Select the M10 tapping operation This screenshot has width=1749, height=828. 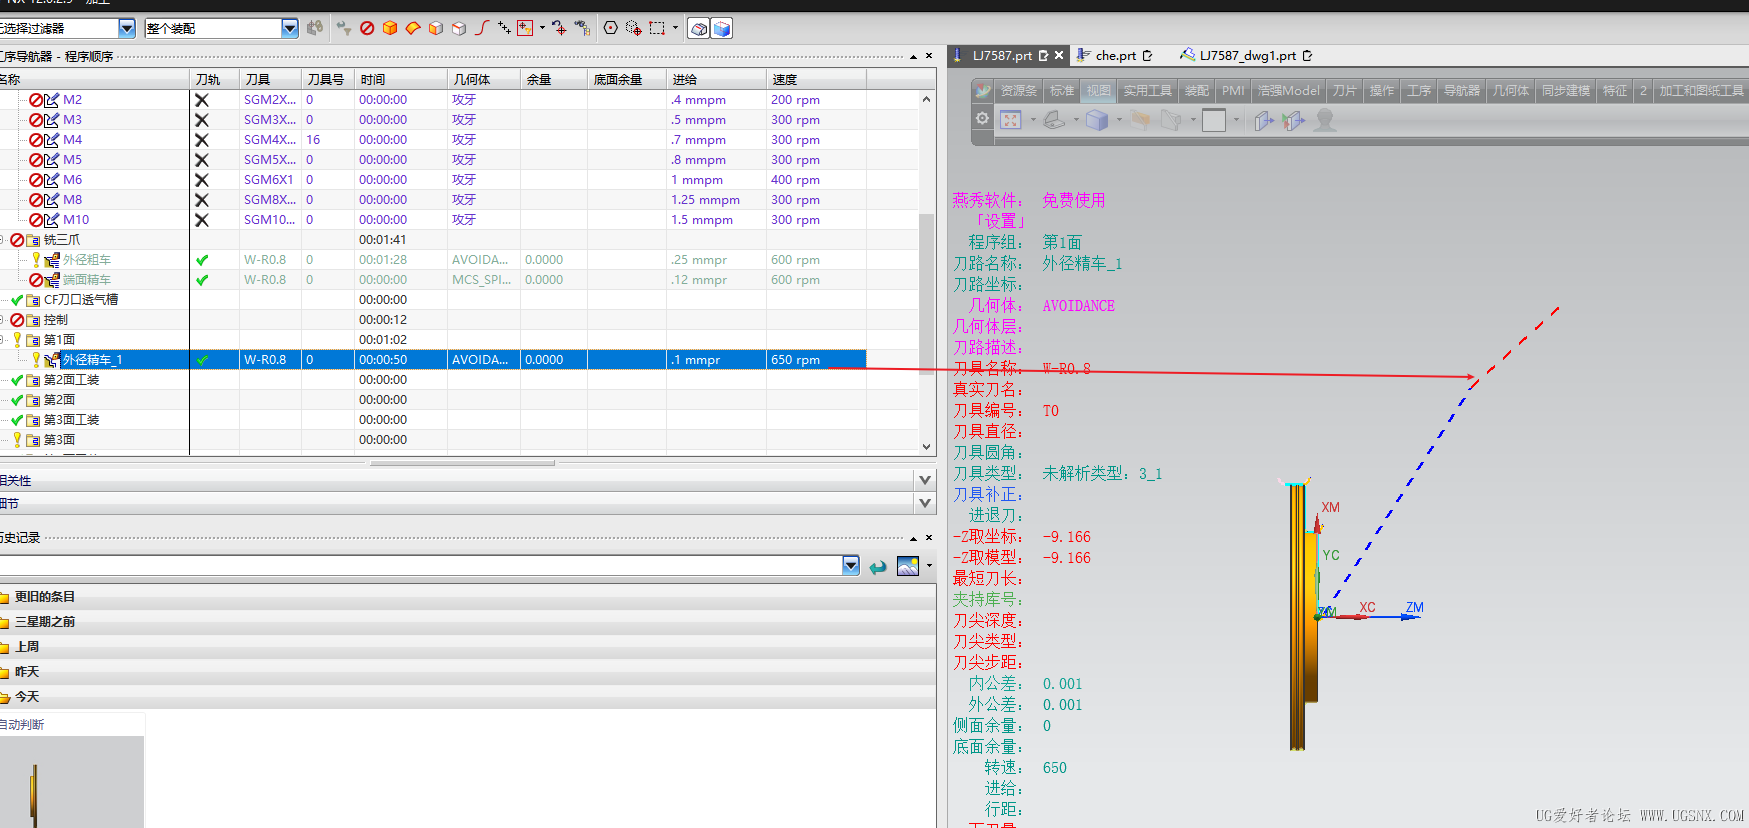coord(76,219)
